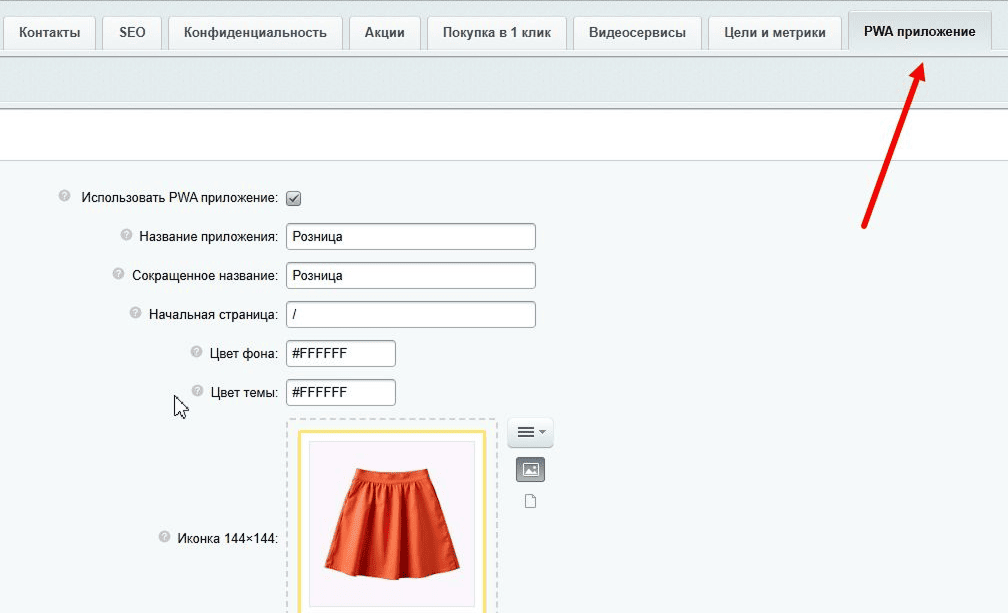Click help icon beside Название приложения

[x=126, y=235]
